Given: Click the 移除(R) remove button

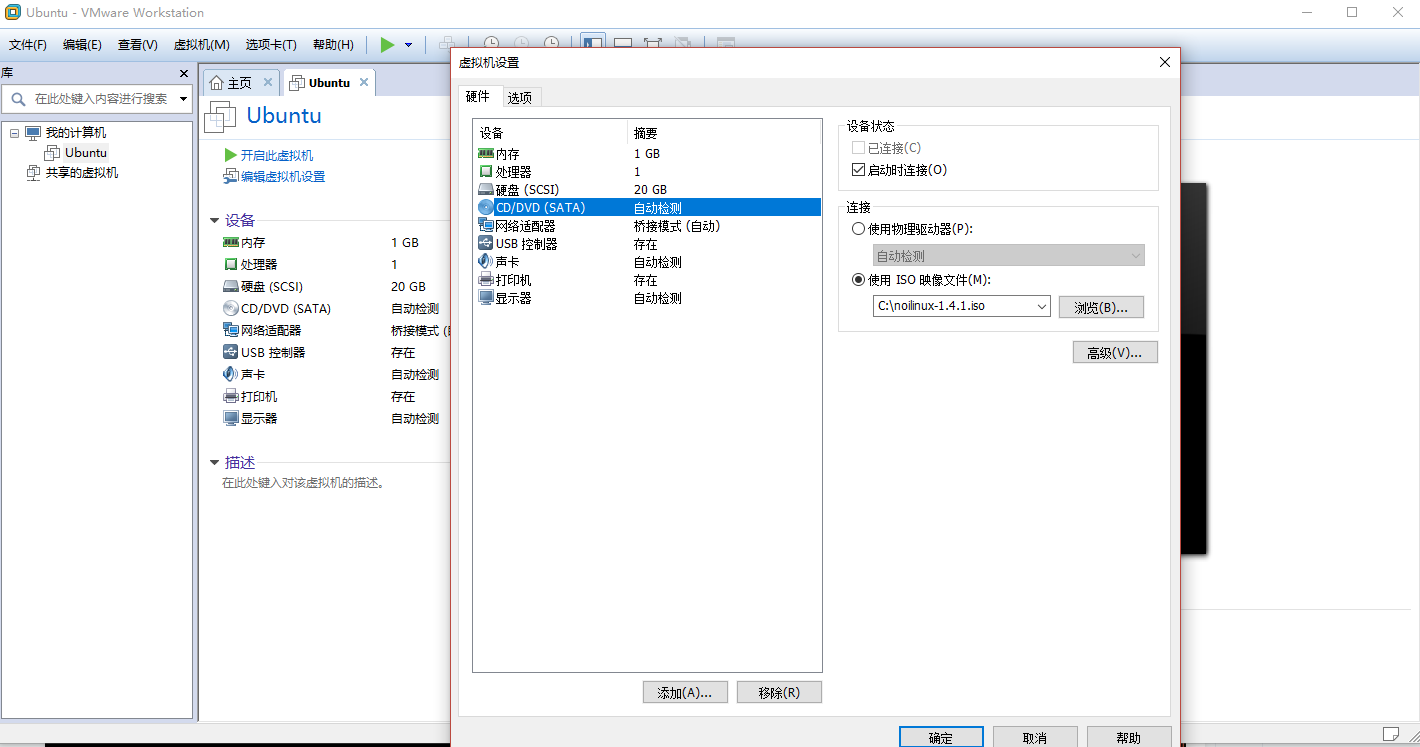Looking at the screenshot, I should 779,692.
